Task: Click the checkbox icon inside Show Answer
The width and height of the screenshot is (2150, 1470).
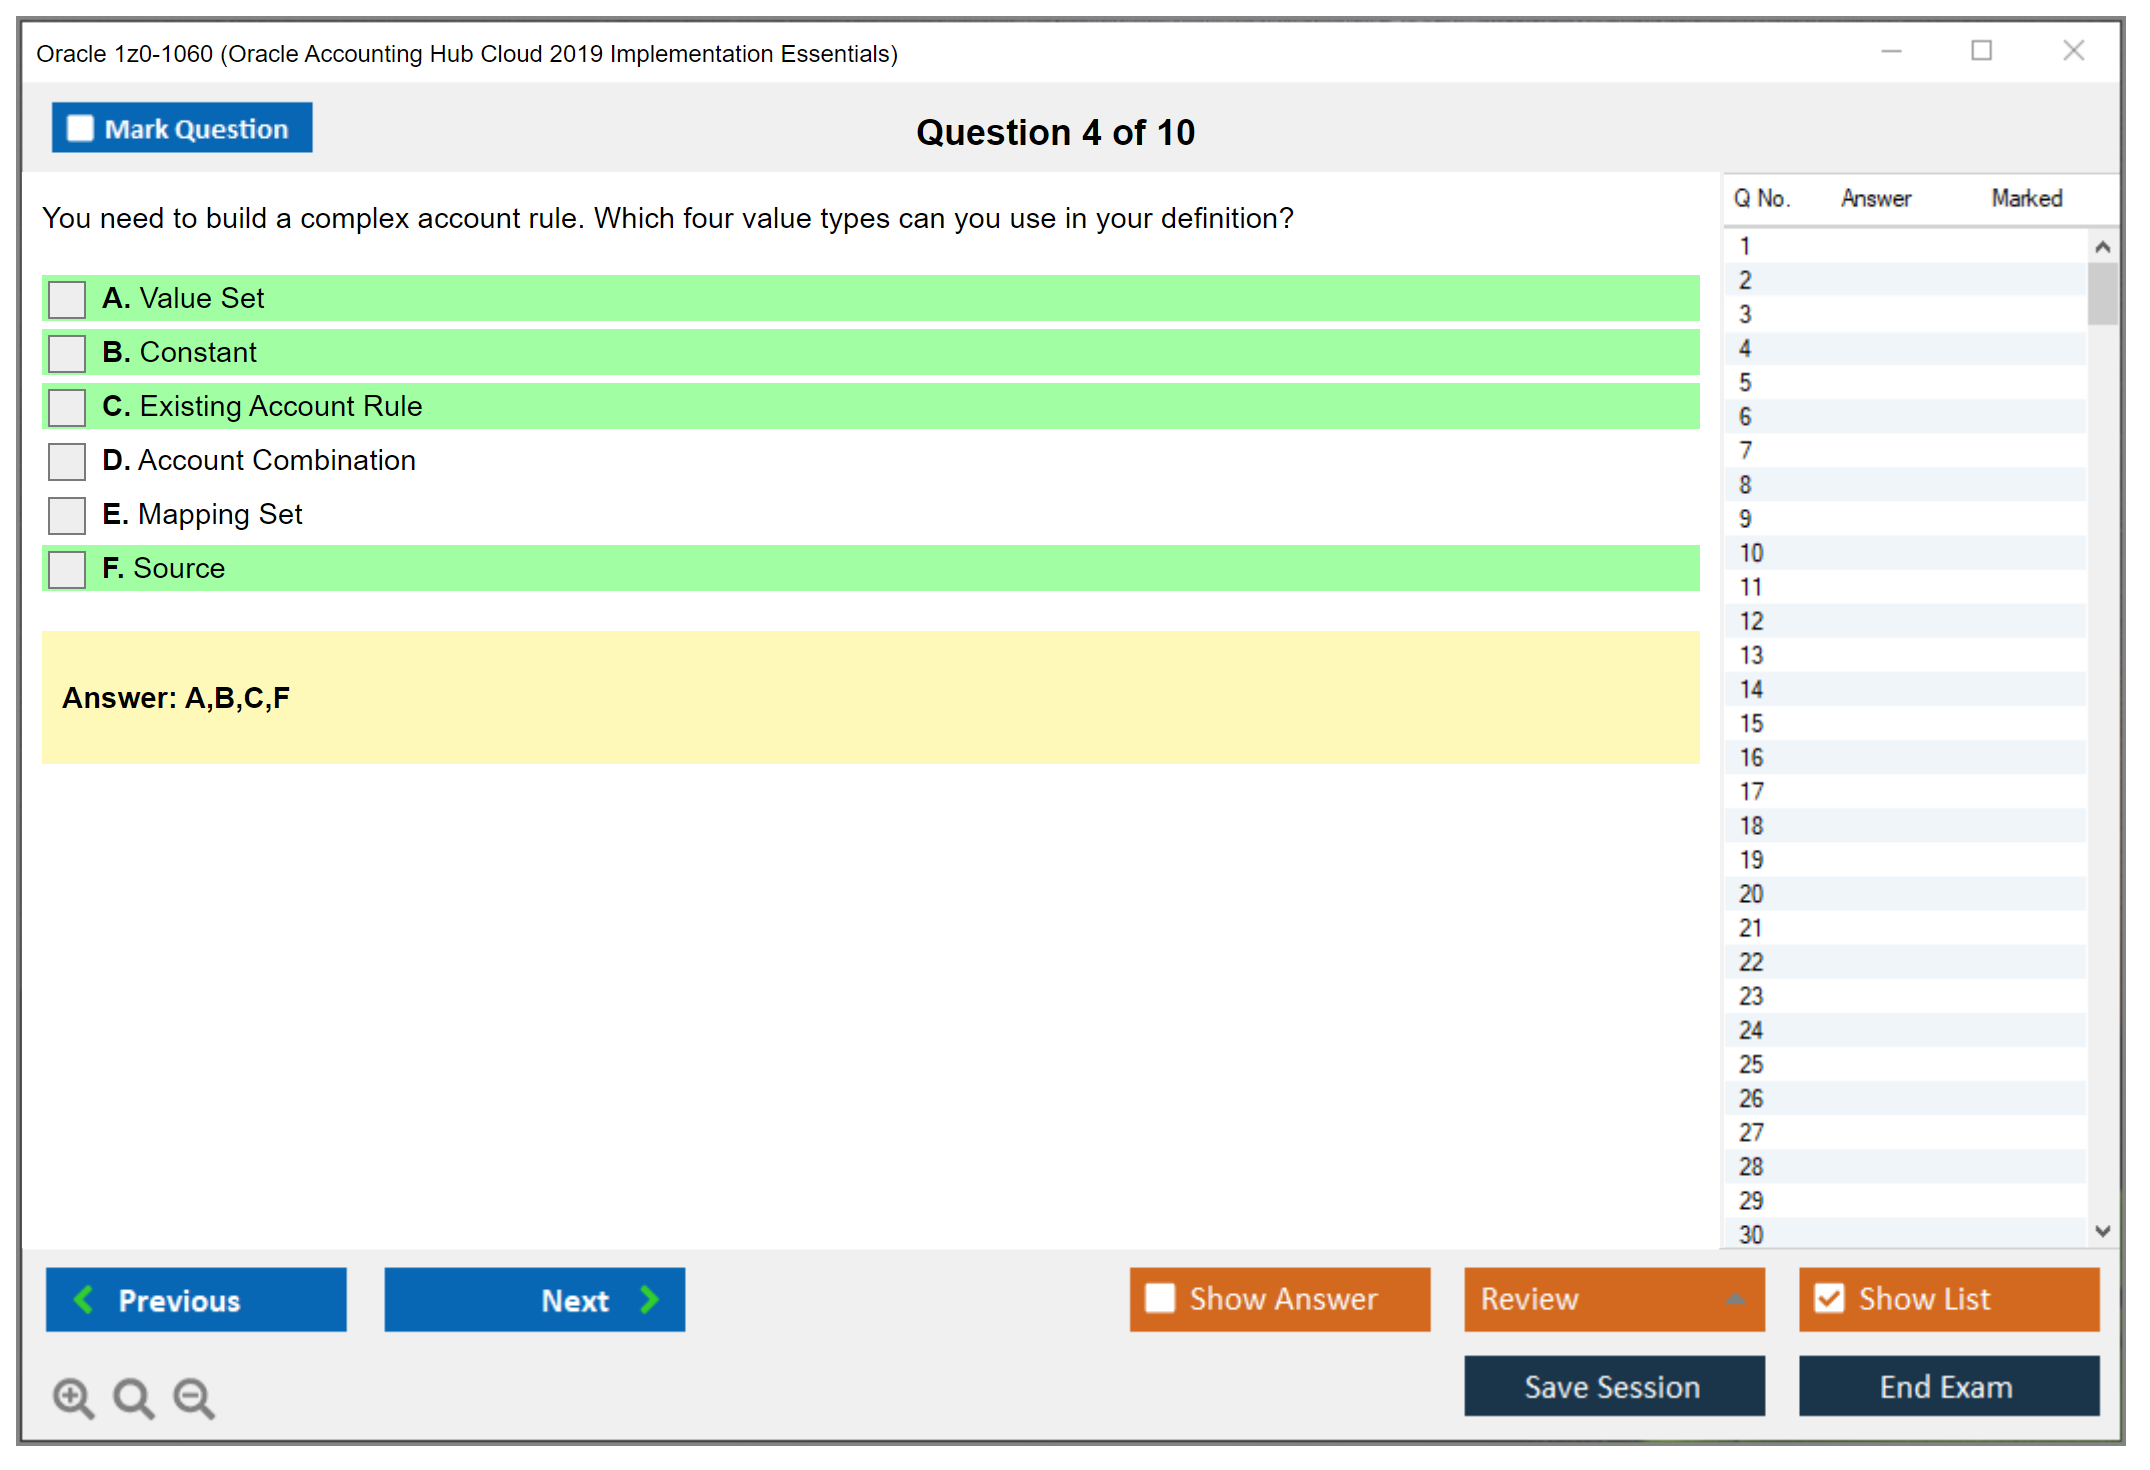Action: [x=1160, y=1298]
